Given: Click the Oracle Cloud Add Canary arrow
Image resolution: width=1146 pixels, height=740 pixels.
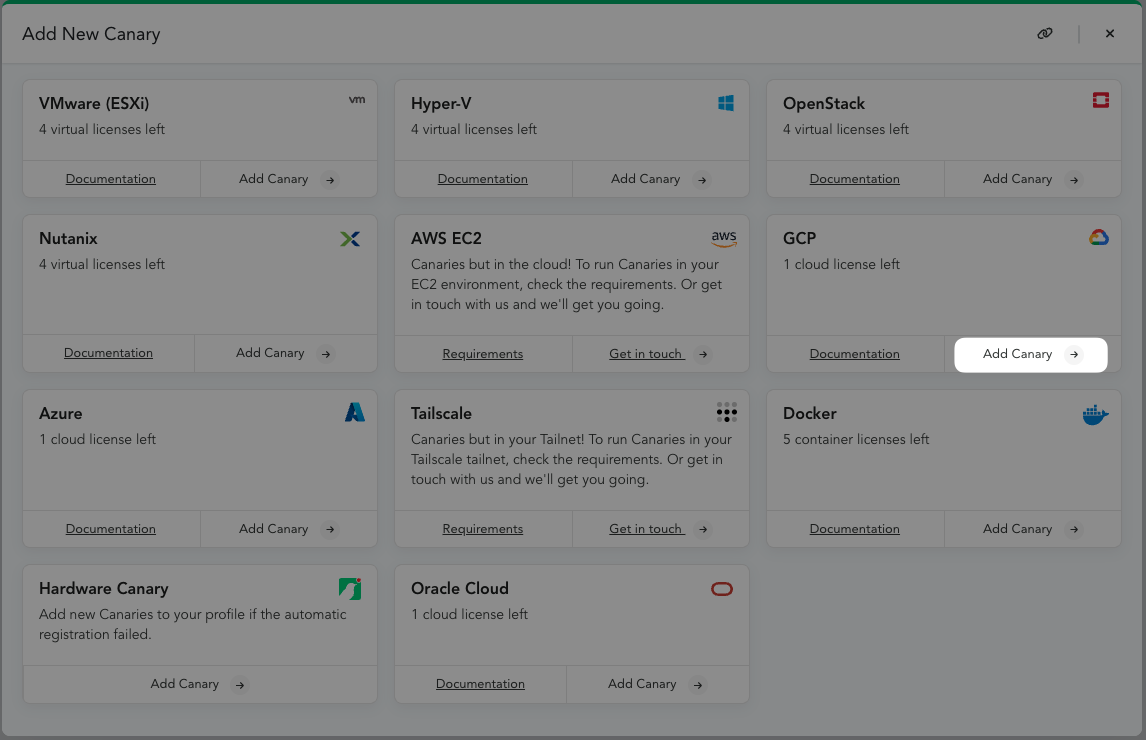Looking at the screenshot, I should (698, 685).
